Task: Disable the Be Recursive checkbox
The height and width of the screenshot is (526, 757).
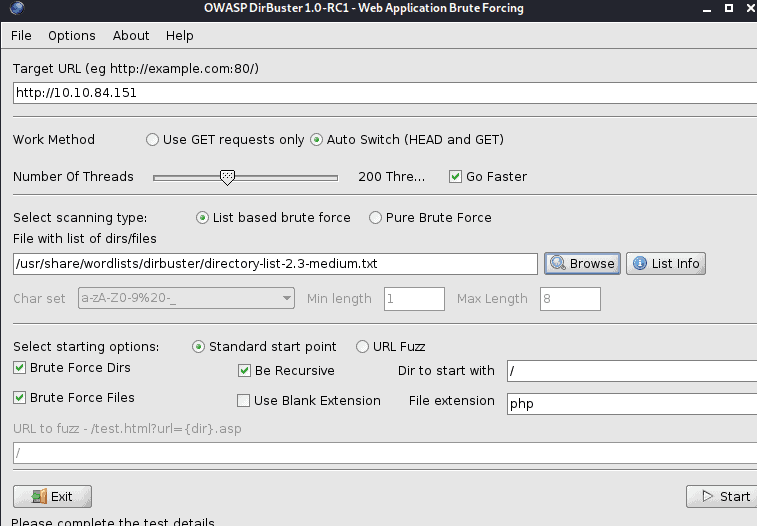Action: point(244,371)
